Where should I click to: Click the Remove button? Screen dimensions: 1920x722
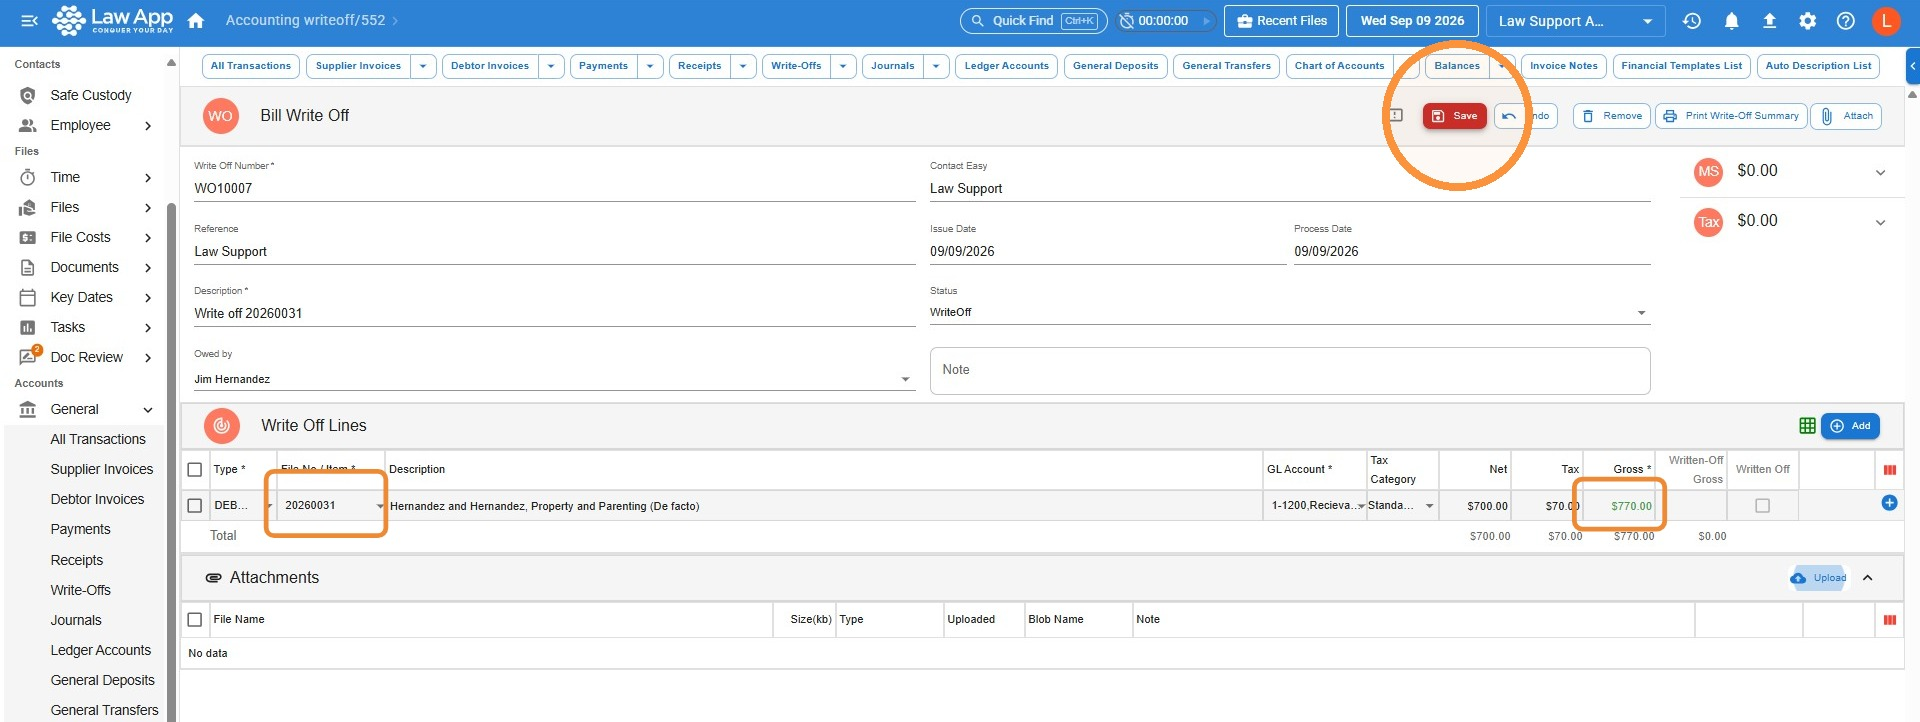tap(1611, 116)
